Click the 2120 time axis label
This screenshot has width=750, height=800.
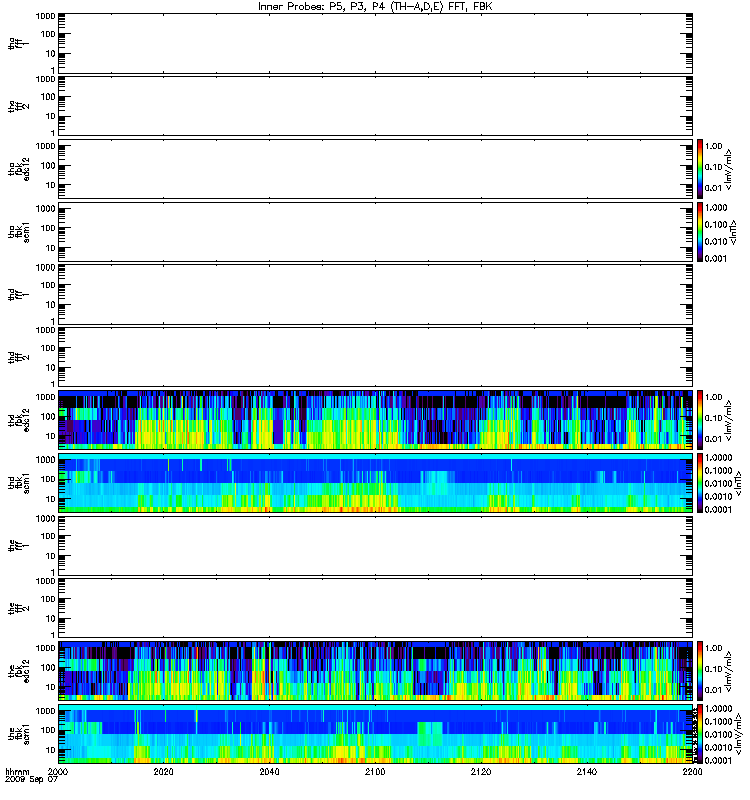[481, 771]
